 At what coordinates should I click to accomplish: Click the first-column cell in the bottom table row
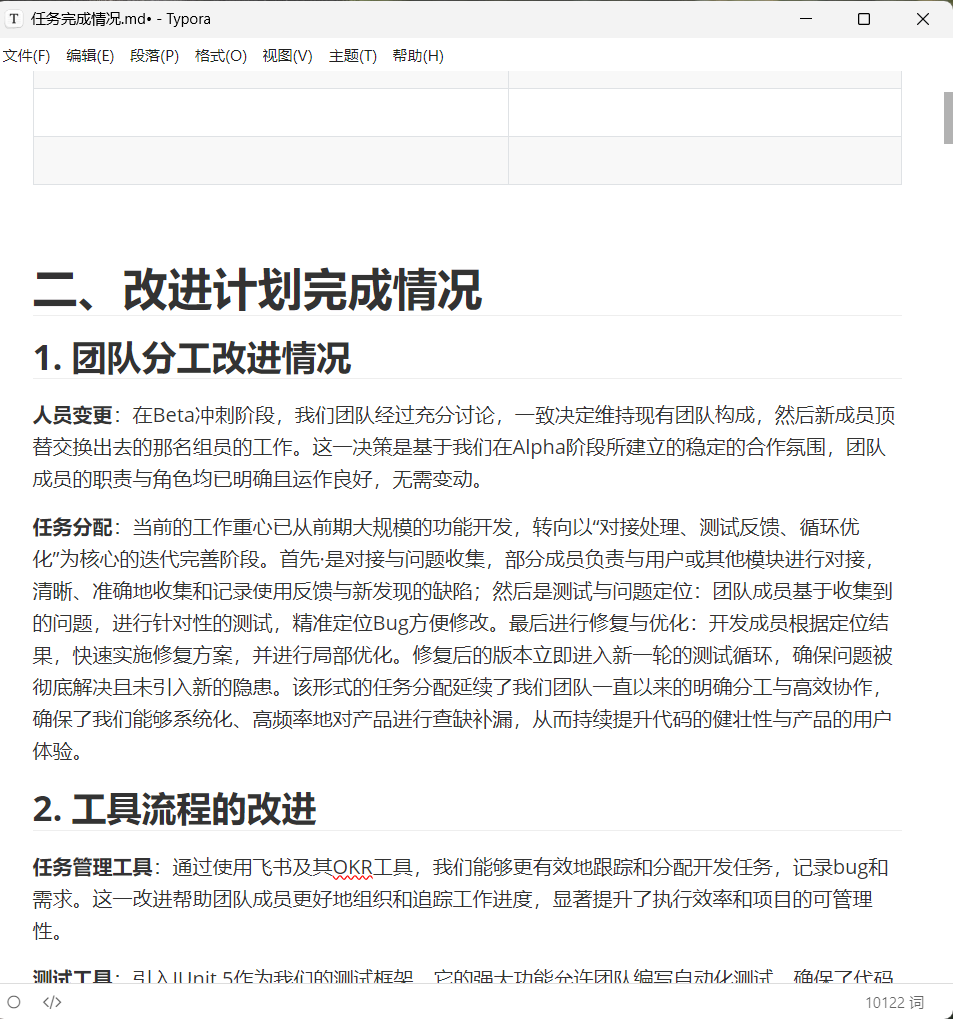[270, 161]
